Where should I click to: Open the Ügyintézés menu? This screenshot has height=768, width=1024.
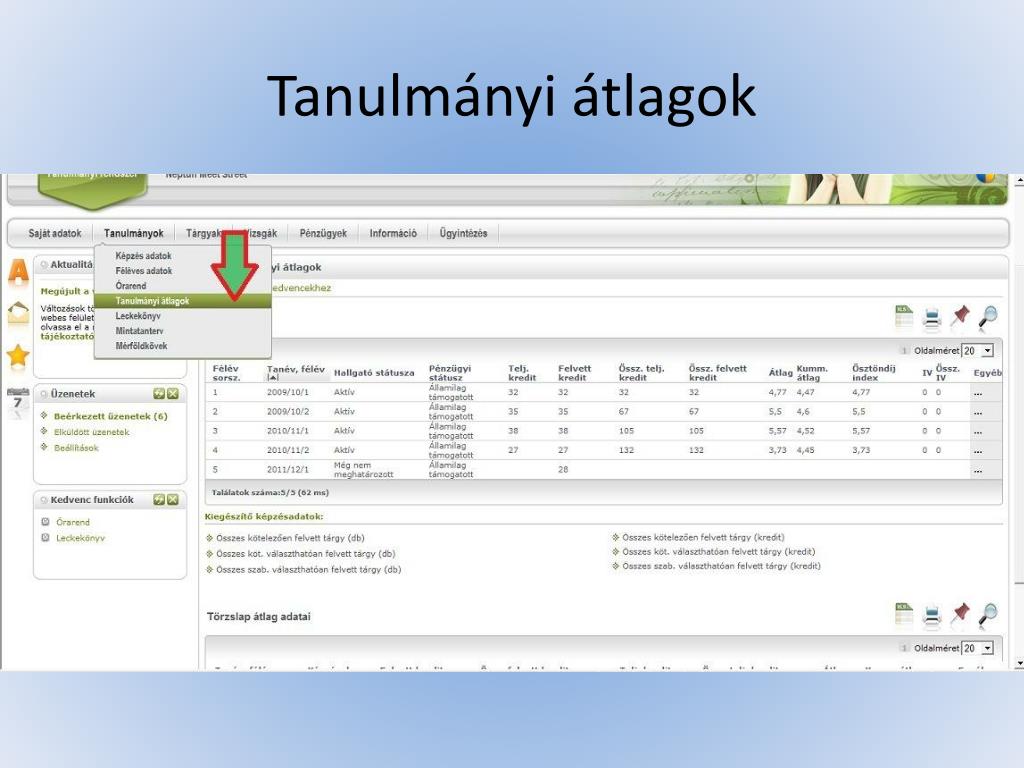pos(463,233)
